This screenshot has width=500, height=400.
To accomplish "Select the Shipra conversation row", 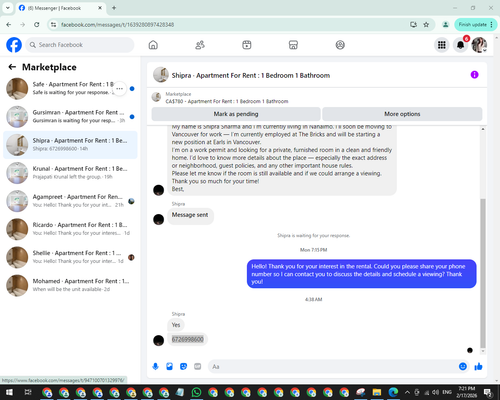I will 70,145.
